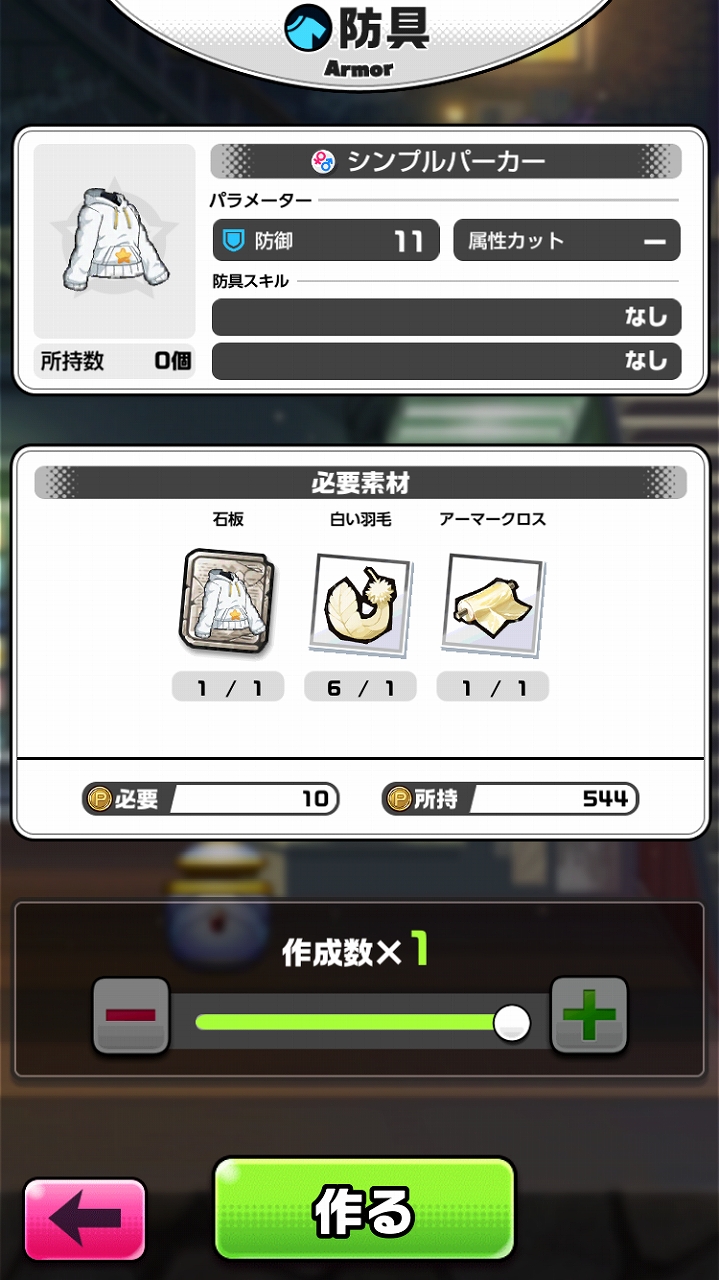Tap the gold coin icon beside 所持

399,799
